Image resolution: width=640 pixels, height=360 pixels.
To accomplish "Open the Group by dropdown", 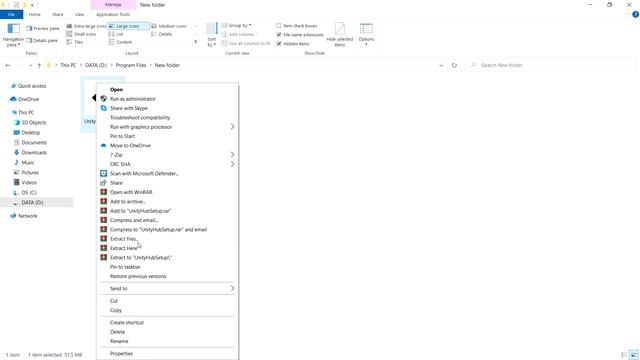I will [237, 25].
